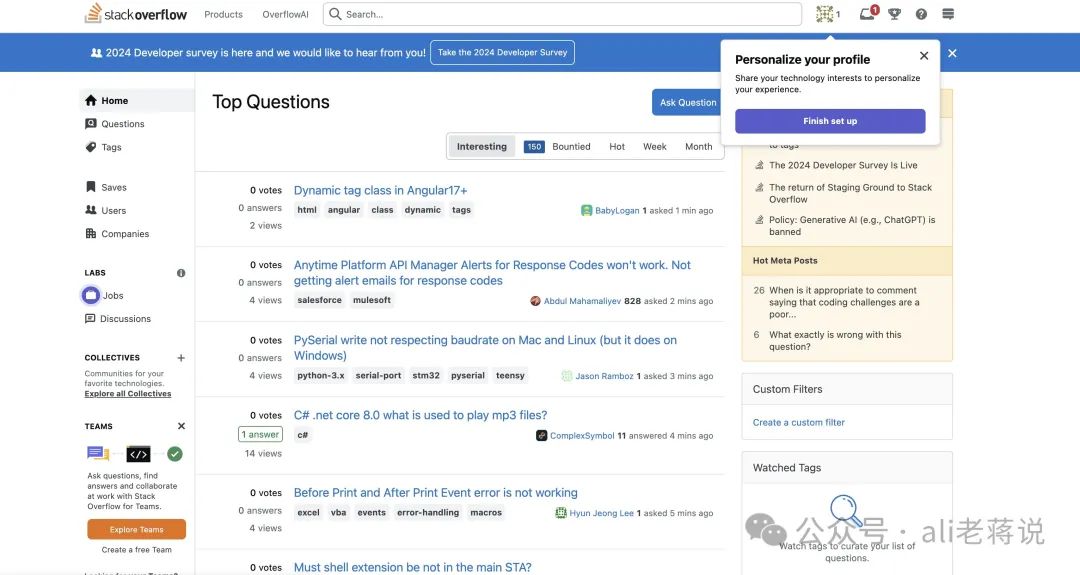Image resolution: width=1080 pixels, height=575 pixels.
Task: Click the Labs info icon
Action: [x=181, y=273]
